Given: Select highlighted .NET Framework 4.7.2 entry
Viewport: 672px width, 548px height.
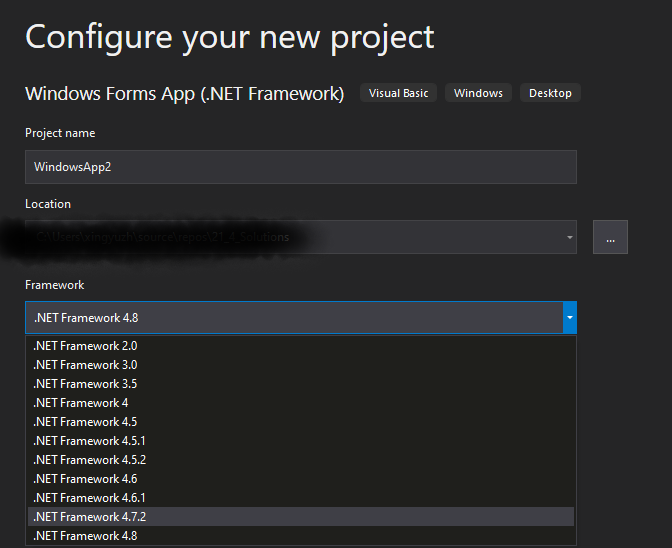Looking at the screenshot, I should pyautogui.click(x=300, y=517).
